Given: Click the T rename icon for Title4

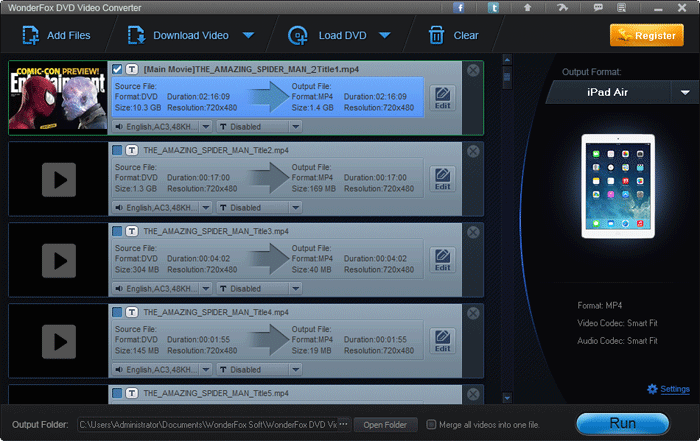Looking at the screenshot, I should pyautogui.click(x=132, y=312).
